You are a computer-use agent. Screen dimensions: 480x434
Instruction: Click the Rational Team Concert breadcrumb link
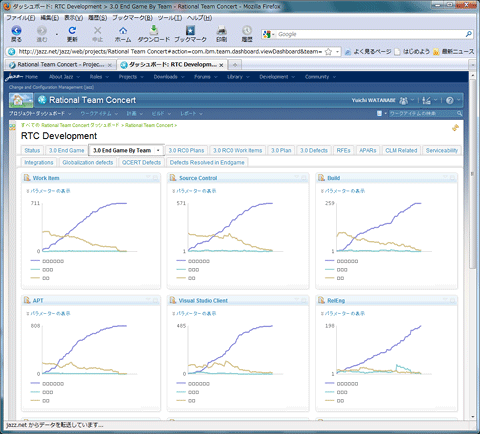(x=149, y=125)
